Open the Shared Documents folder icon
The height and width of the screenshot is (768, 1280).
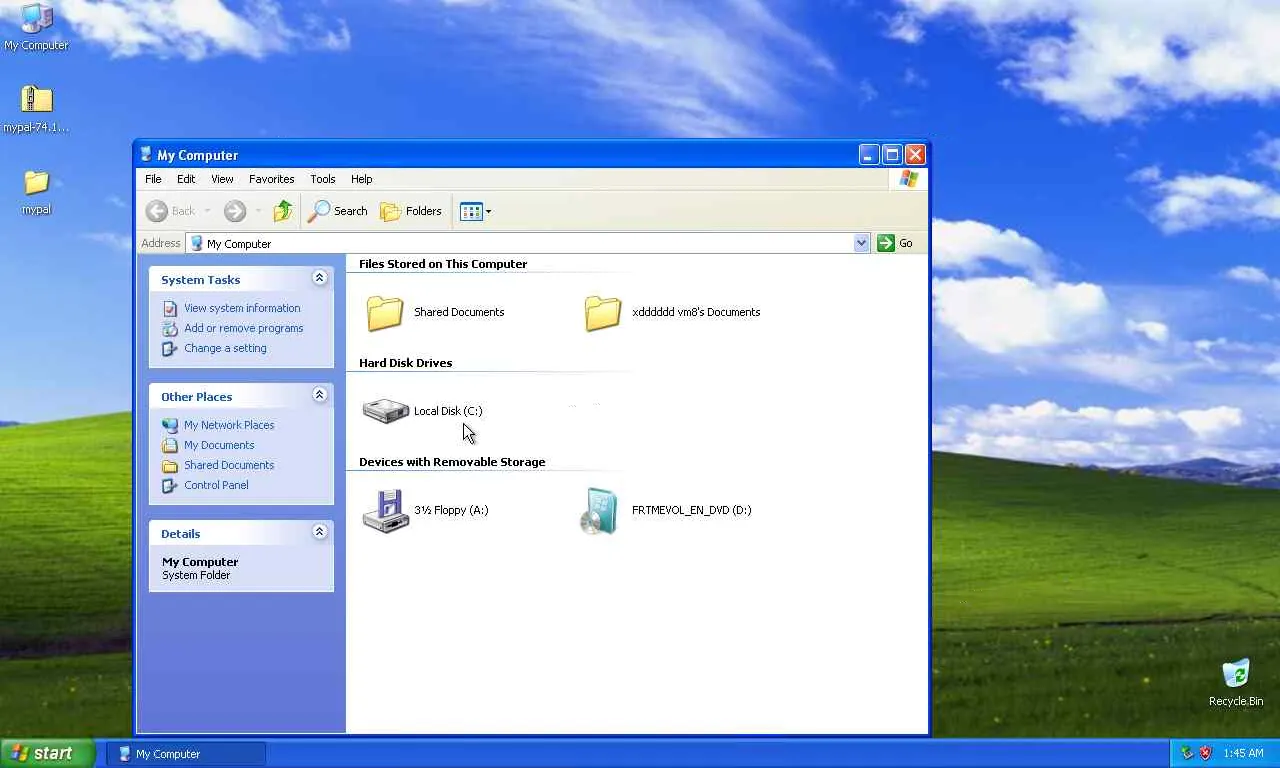[x=385, y=312]
